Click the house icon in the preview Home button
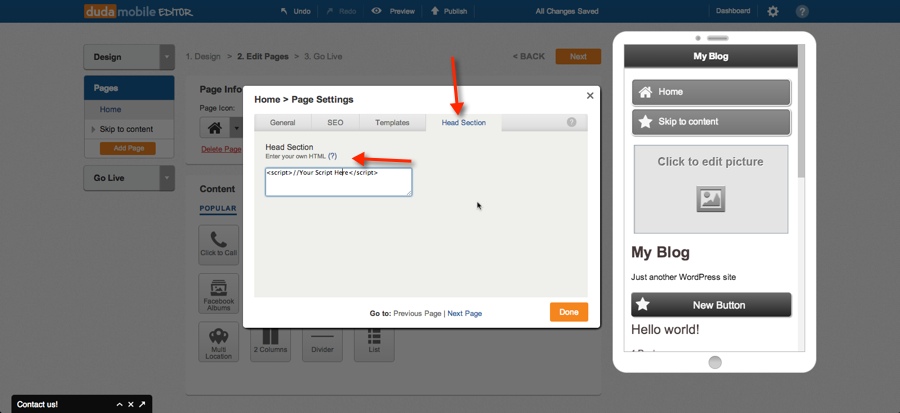 pyautogui.click(x=645, y=92)
